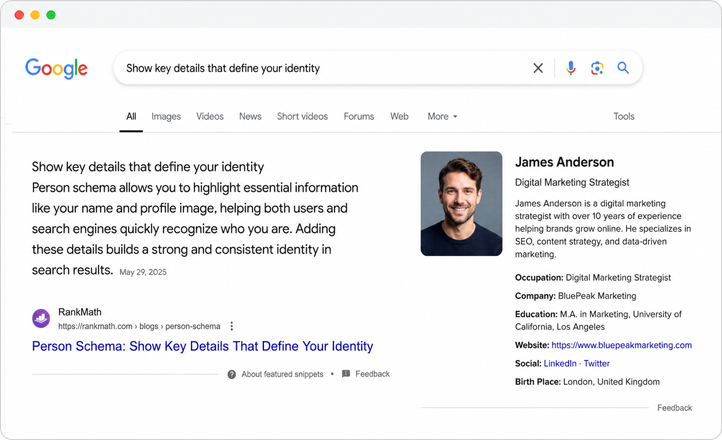
Task: Switch to the Videos tab
Action: (210, 116)
